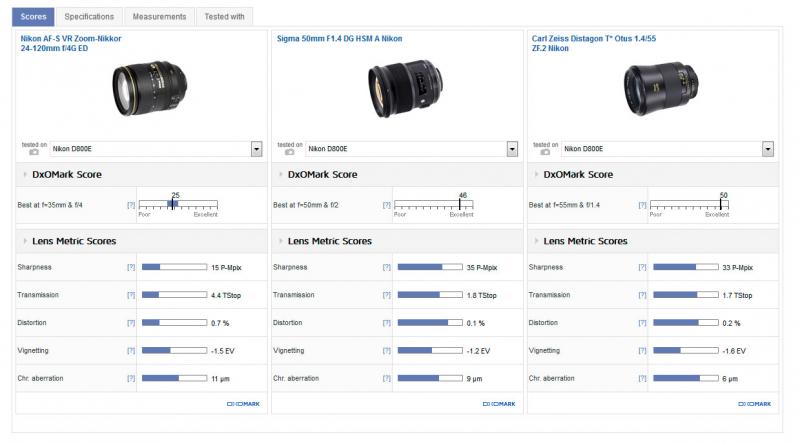Screen dimensions: 800x444
Task: Click the camera icon under the Sigma lens 'tested on'
Action: pyautogui.click(x=289, y=152)
